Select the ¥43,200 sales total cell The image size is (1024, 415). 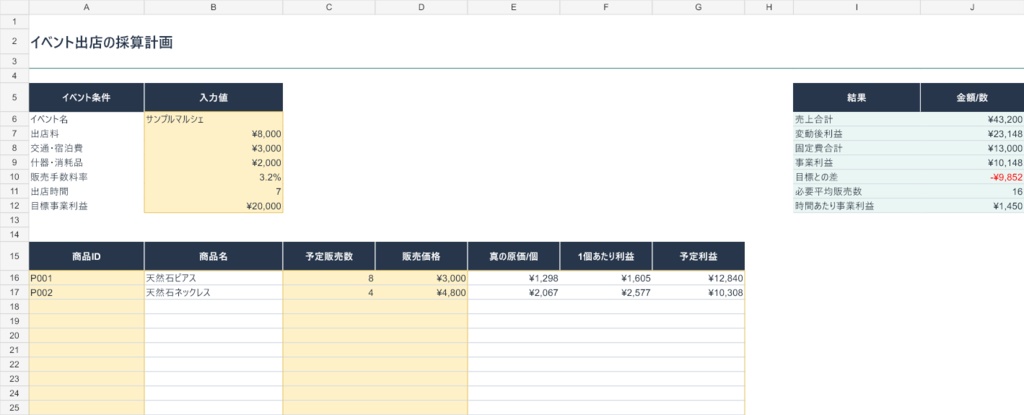pos(972,119)
